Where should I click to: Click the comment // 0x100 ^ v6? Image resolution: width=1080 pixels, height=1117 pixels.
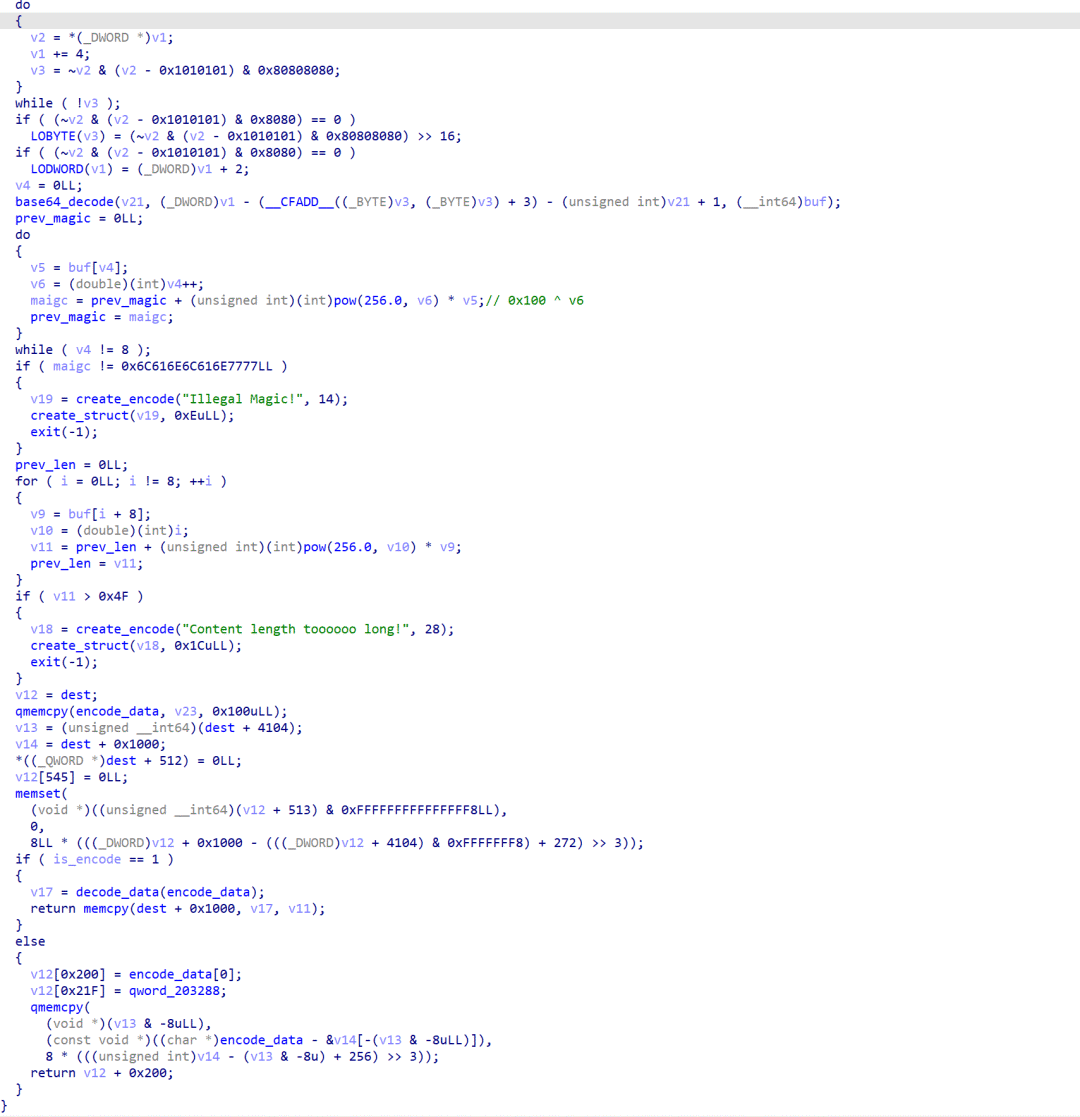(535, 301)
